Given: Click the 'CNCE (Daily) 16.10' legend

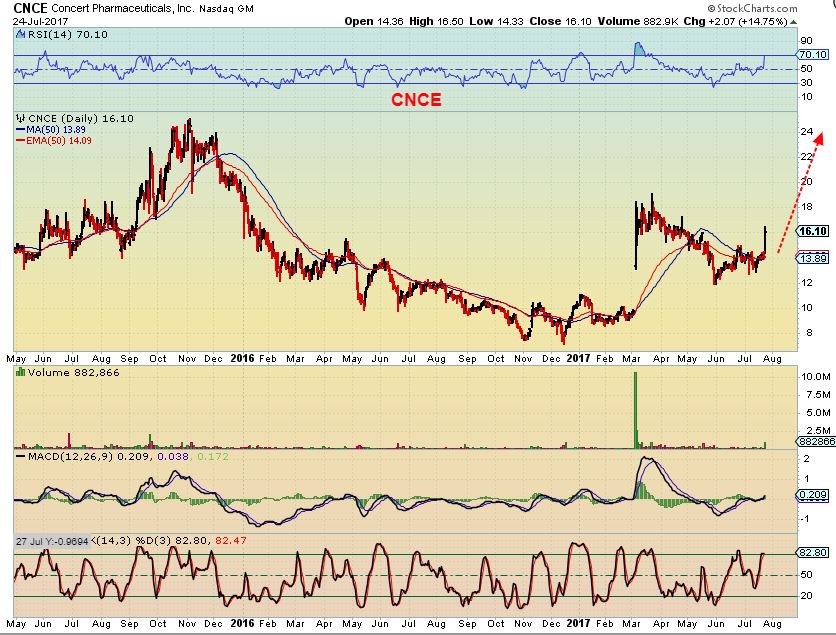Looking at the screenshot, I should point(81,118).
